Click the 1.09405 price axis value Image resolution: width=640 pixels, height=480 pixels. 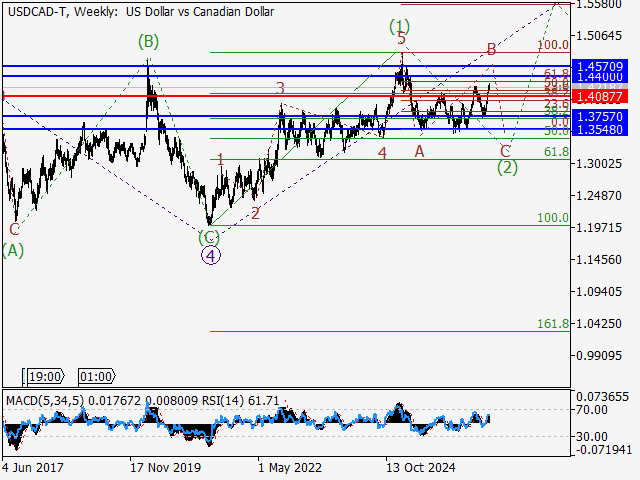(599, 291)
